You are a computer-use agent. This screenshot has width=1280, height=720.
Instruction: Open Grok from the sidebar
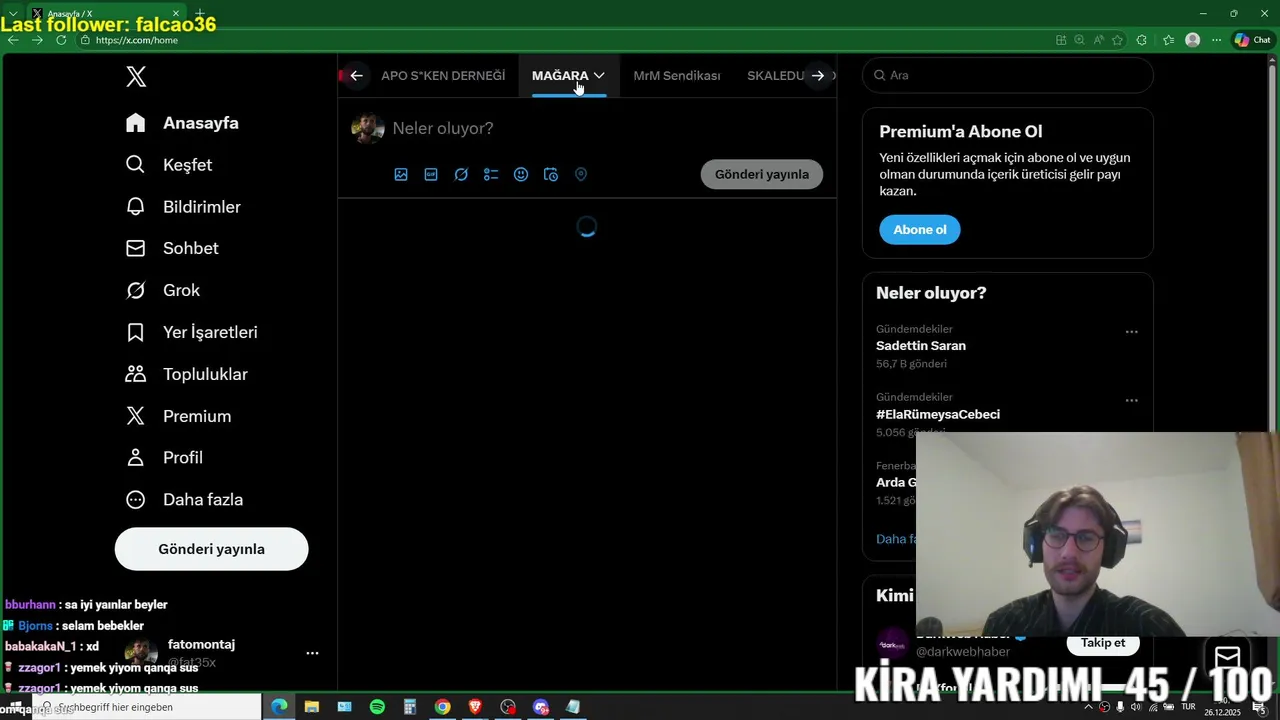coord(163,290)
